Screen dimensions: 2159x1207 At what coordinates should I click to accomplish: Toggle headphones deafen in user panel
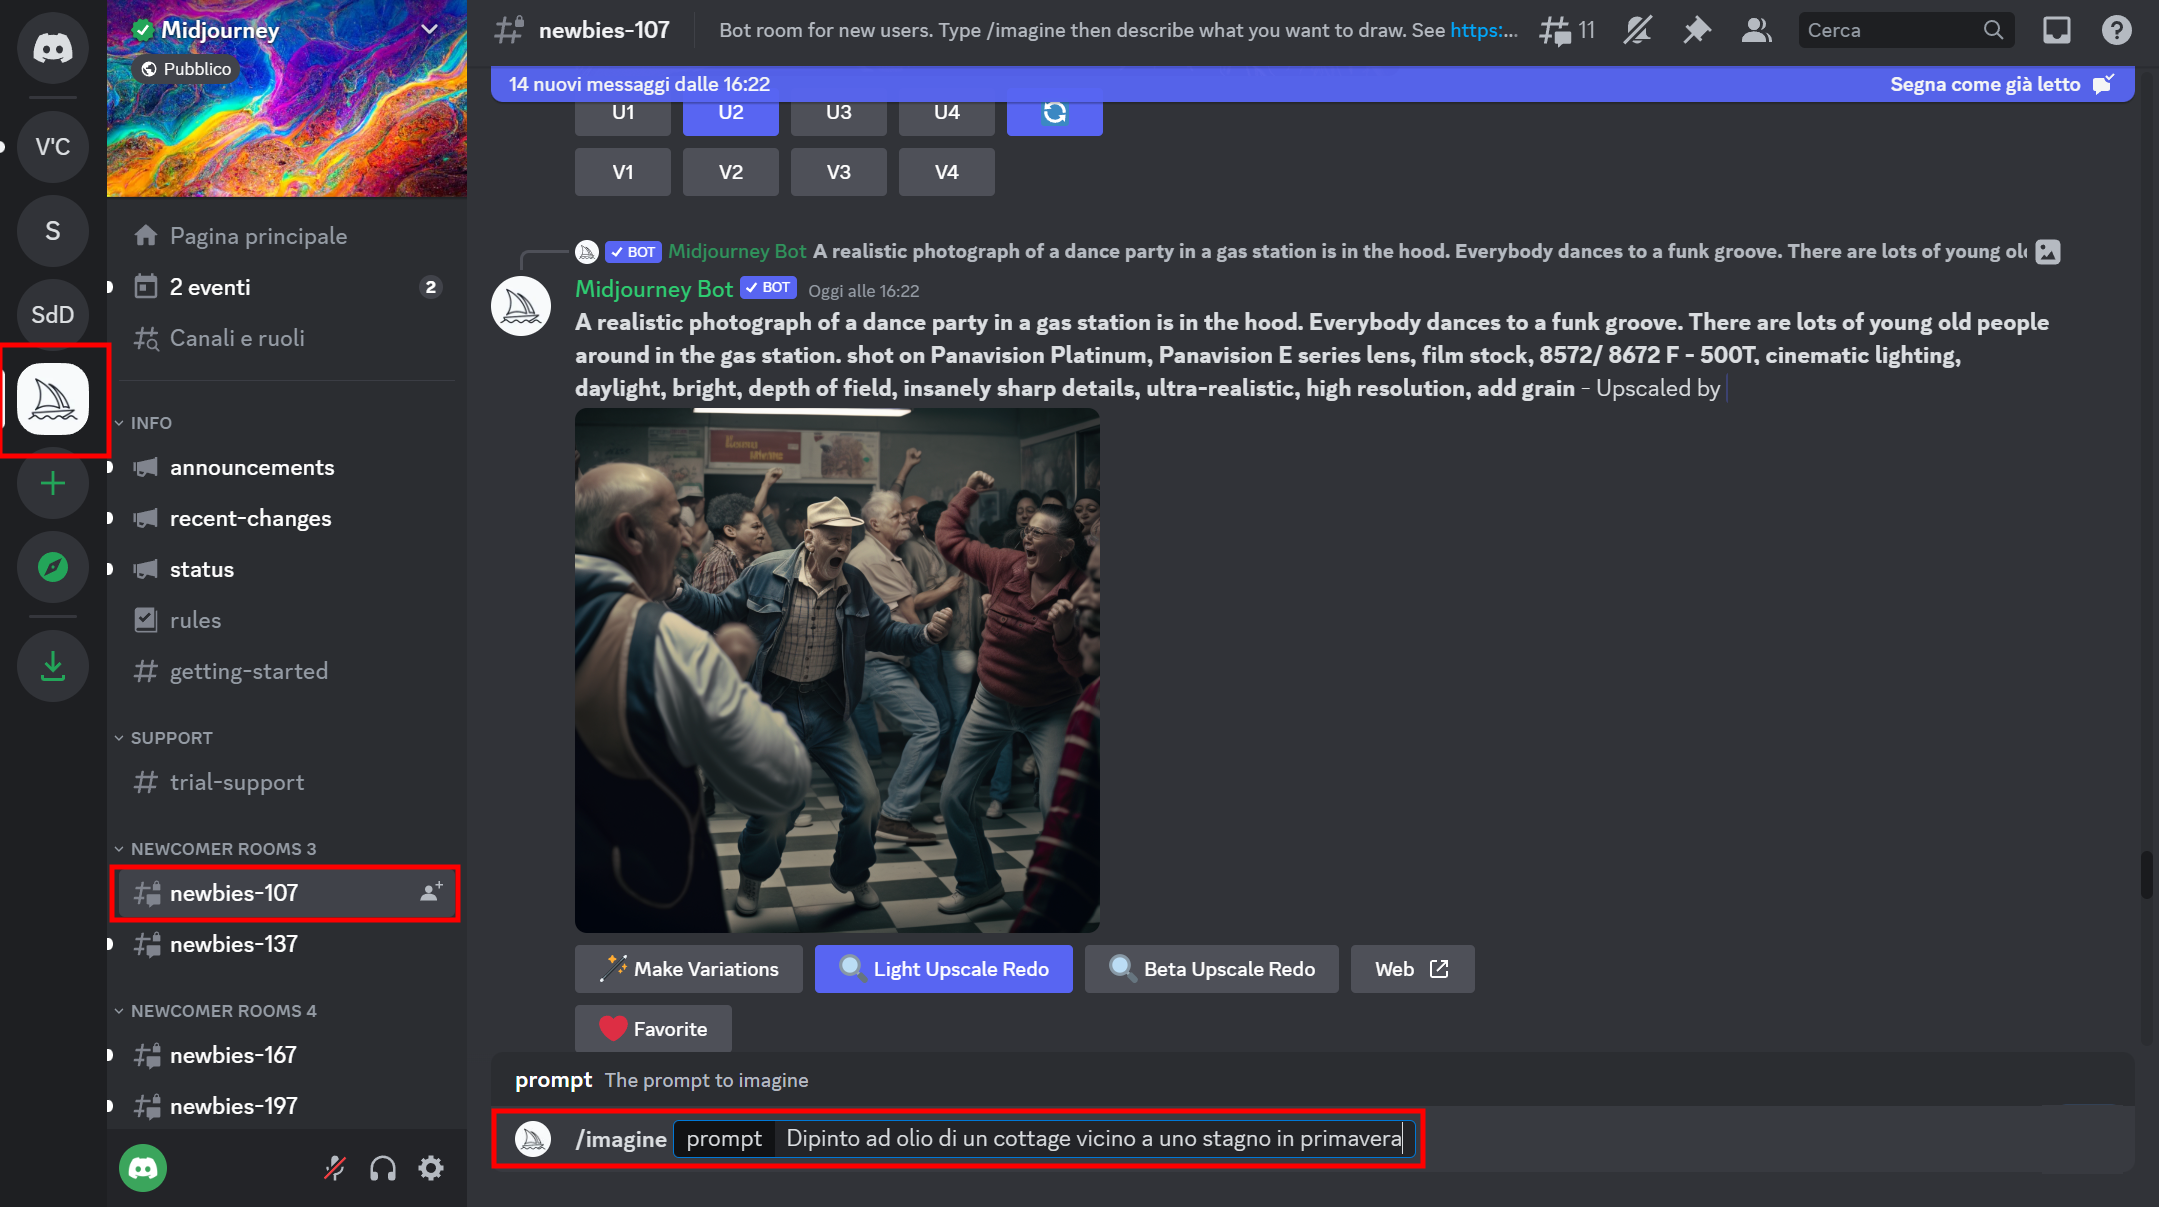pos(383,1168)
